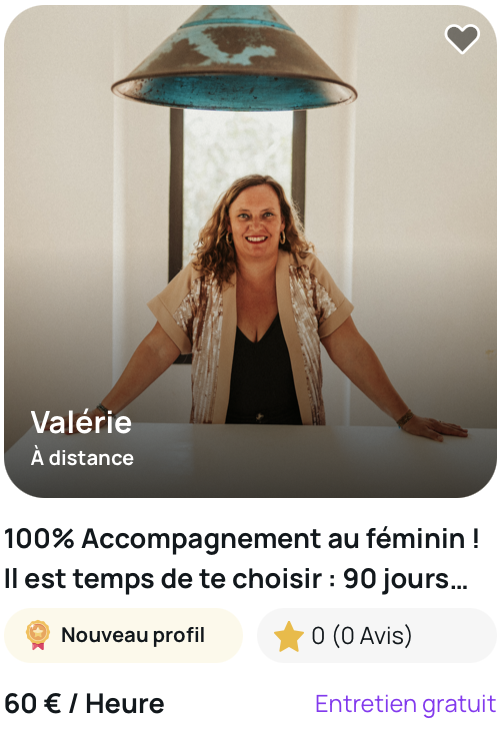Click the 60 € / Heure price

(84, 704)
